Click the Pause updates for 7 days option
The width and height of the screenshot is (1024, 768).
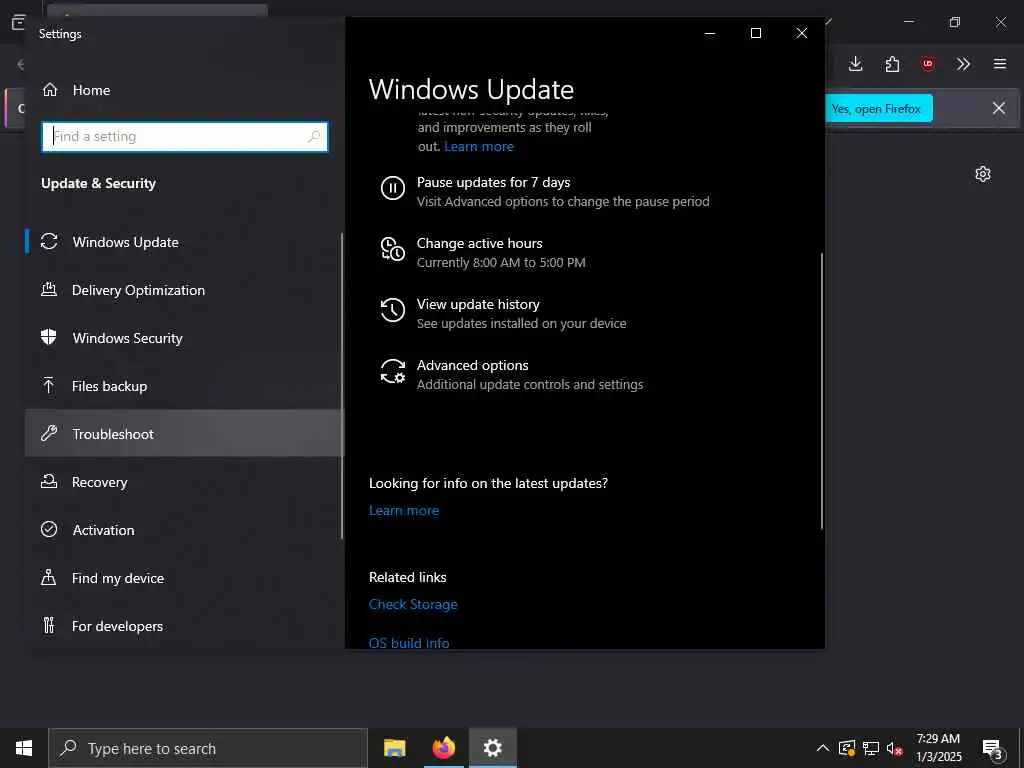click(x=545, y=191)
